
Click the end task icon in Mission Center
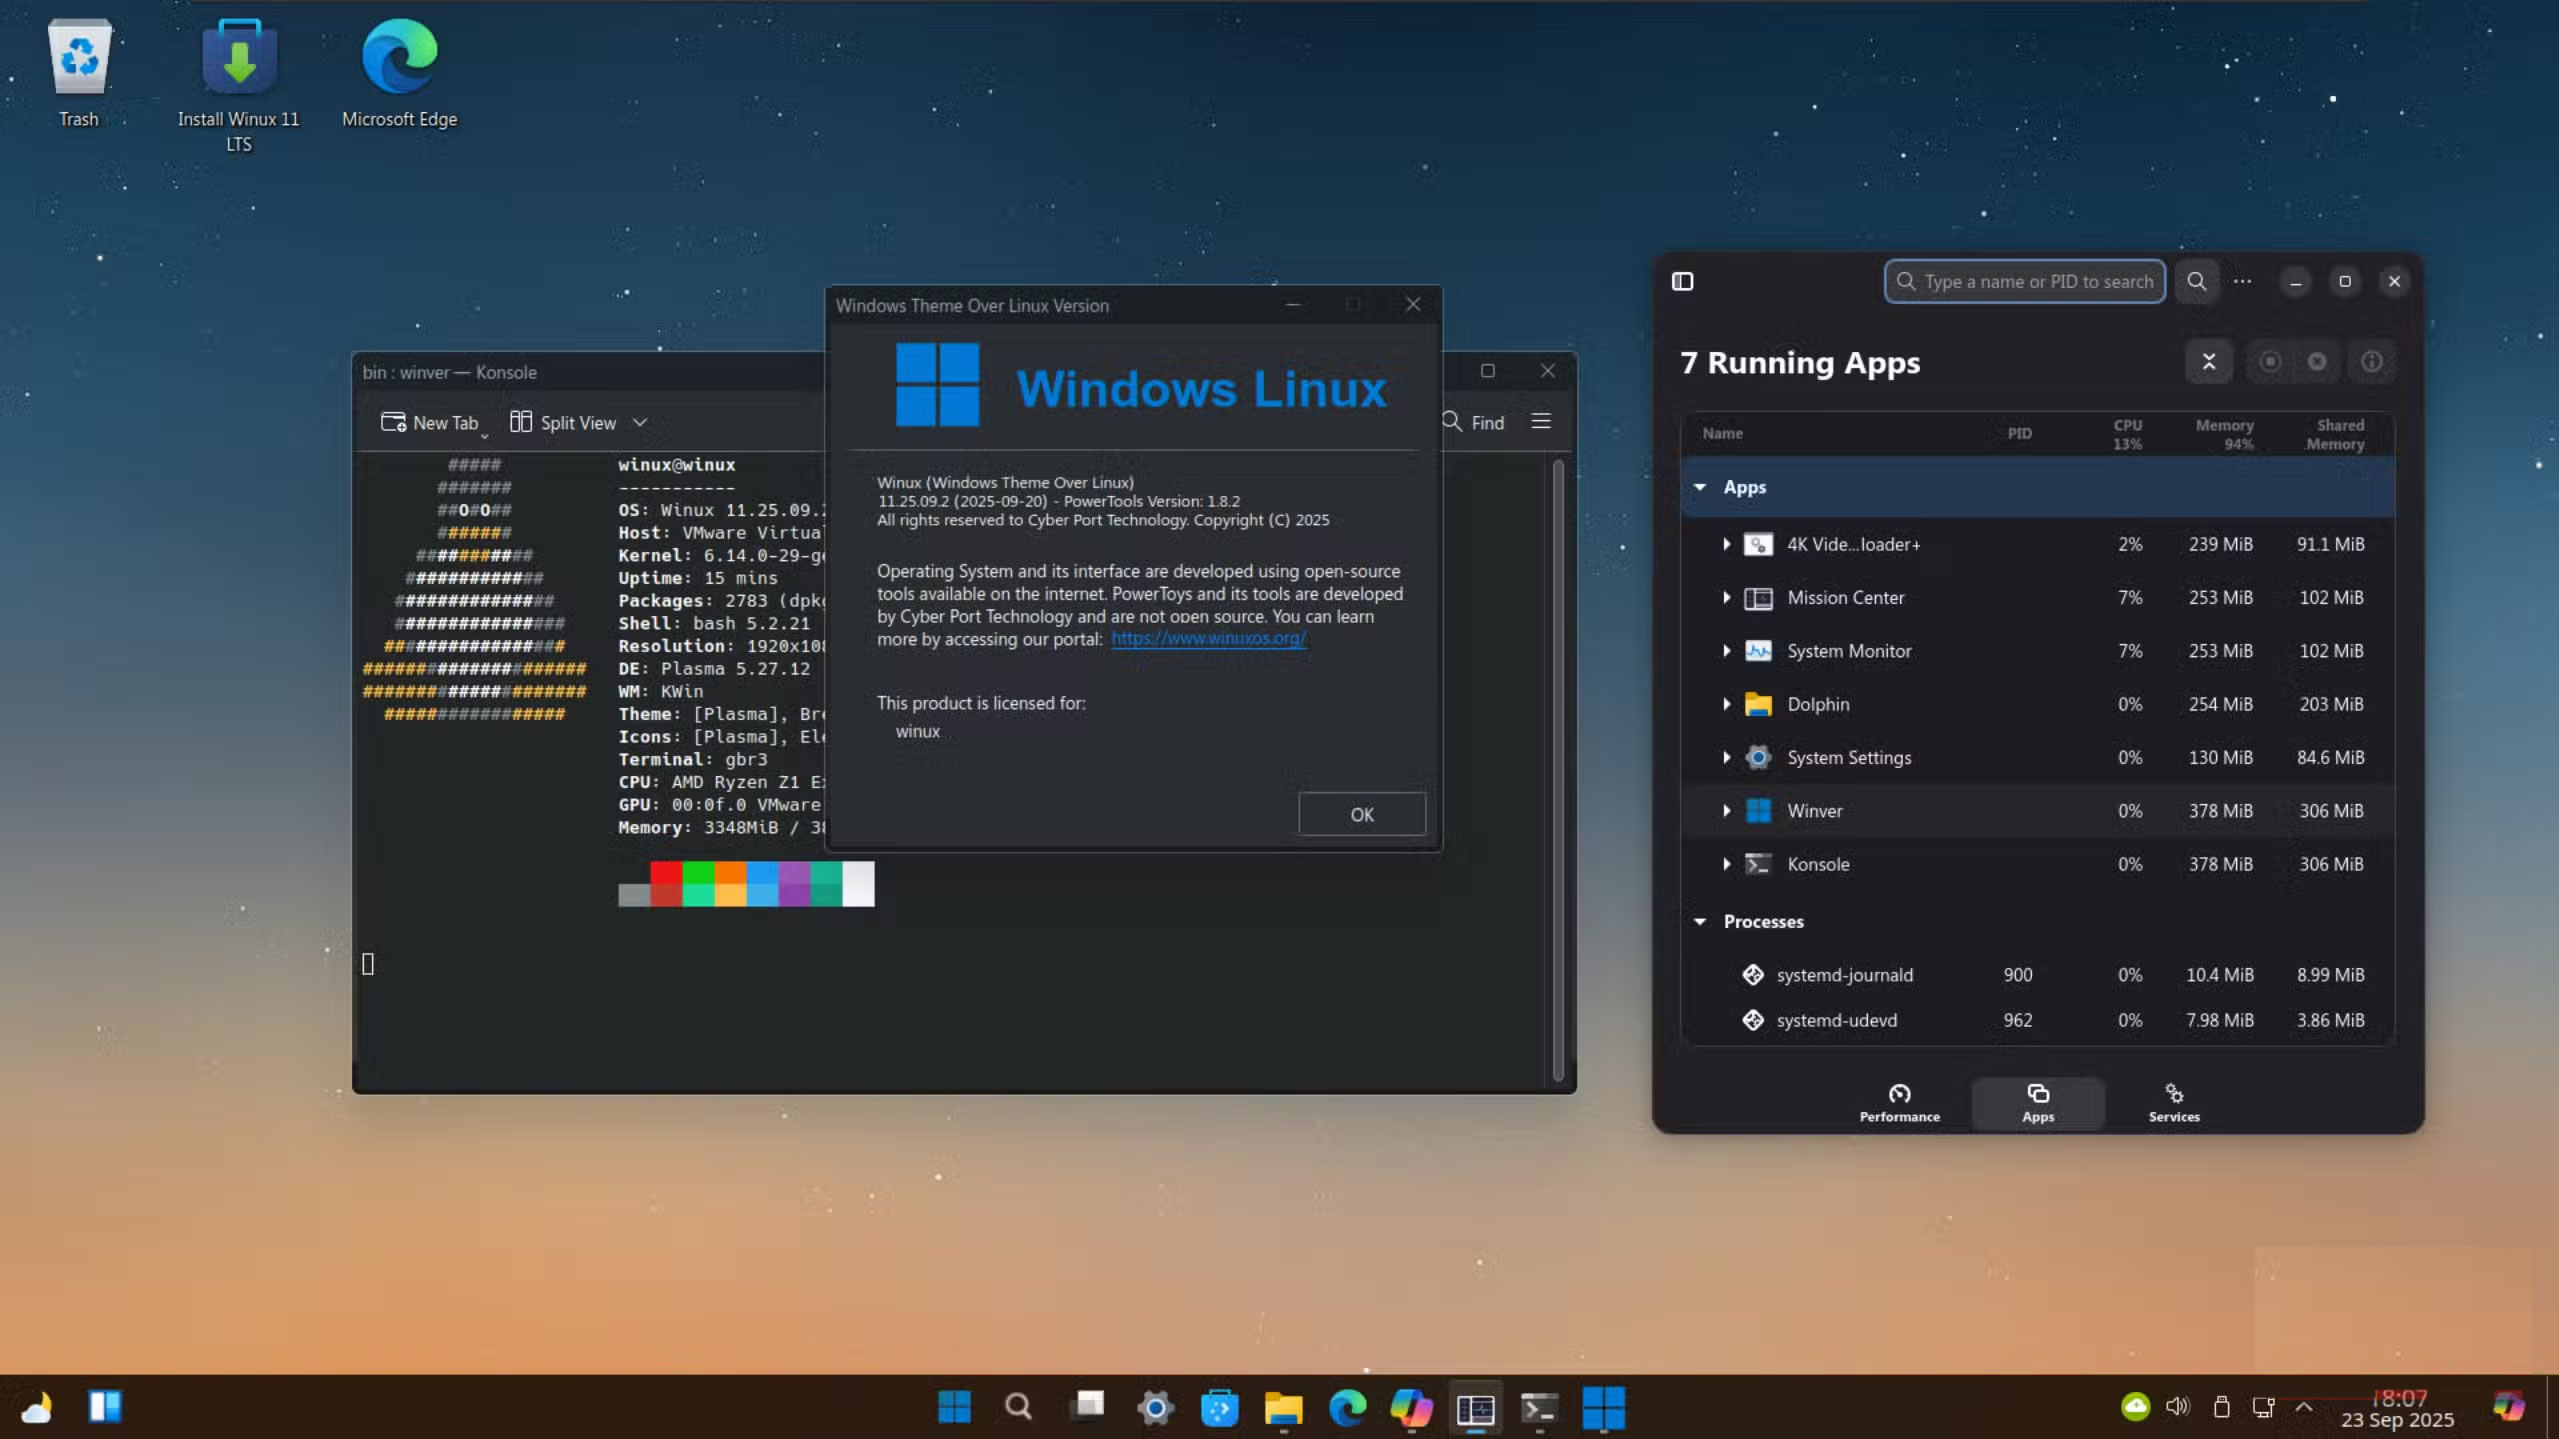coord(2208,361)
